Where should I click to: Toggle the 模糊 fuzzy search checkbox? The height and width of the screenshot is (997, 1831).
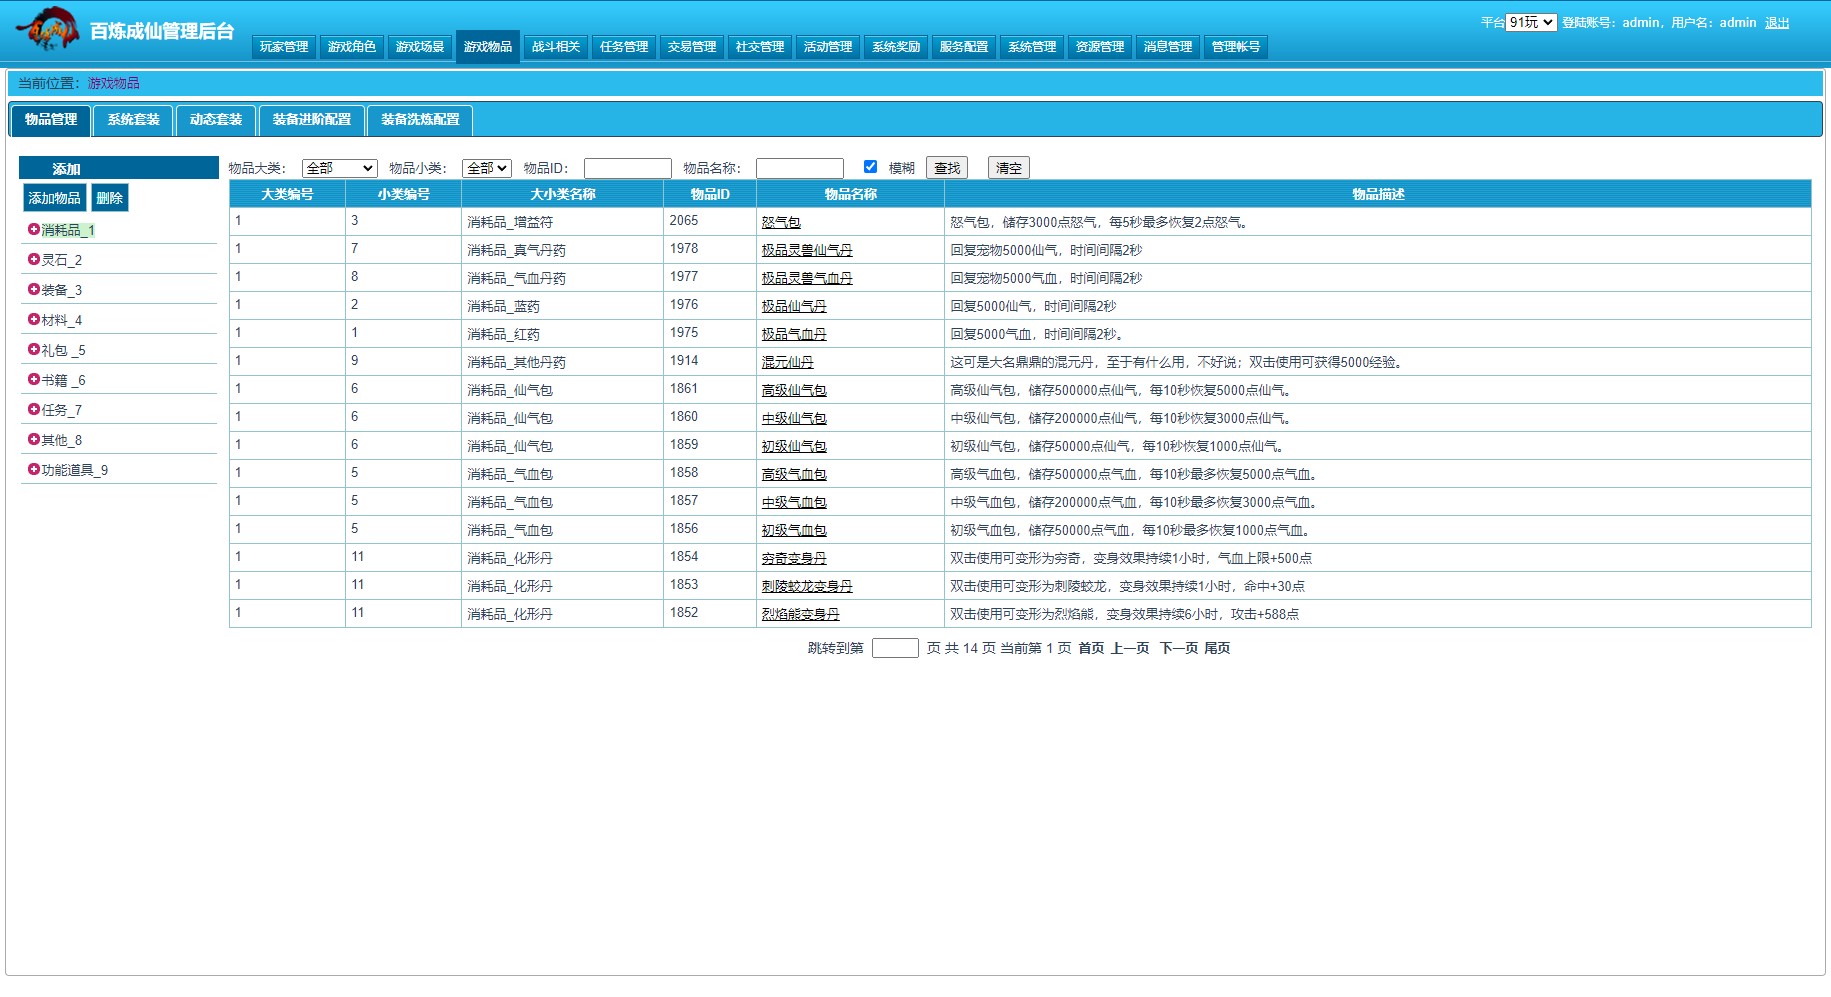870,167
